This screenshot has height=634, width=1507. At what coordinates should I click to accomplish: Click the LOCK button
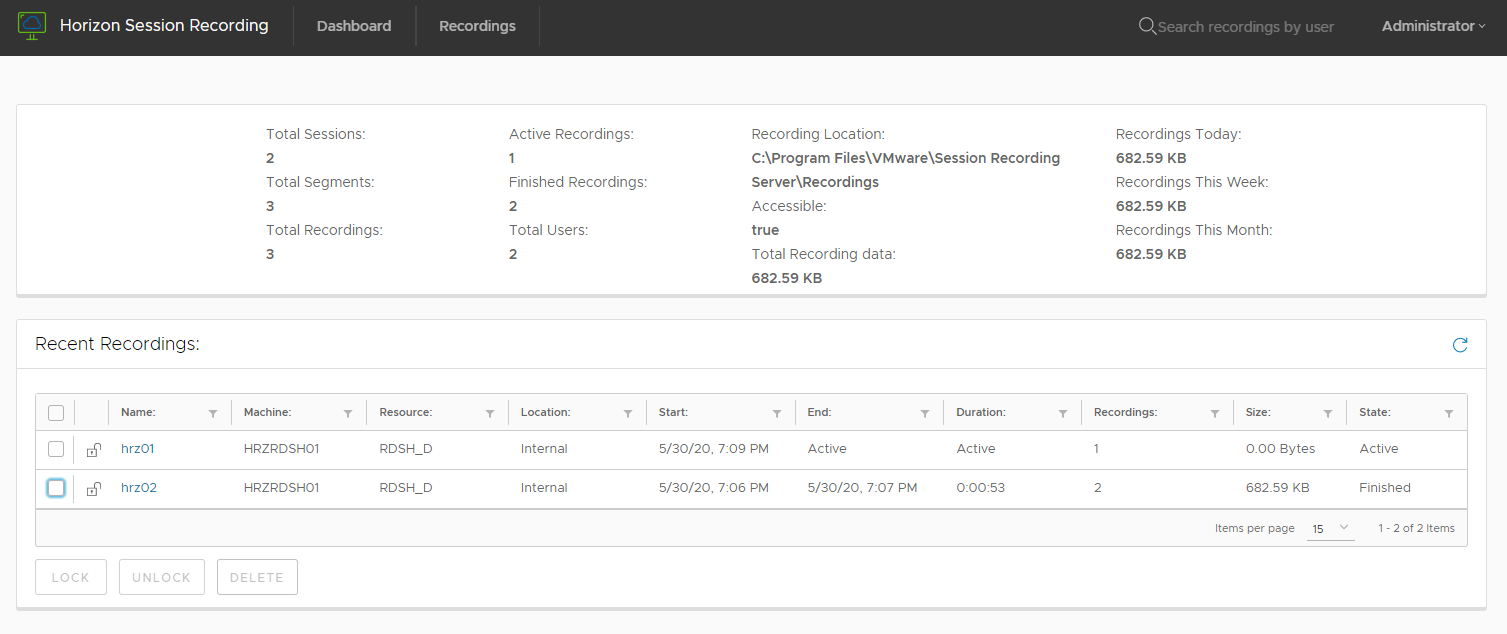(x=71, y=577)
